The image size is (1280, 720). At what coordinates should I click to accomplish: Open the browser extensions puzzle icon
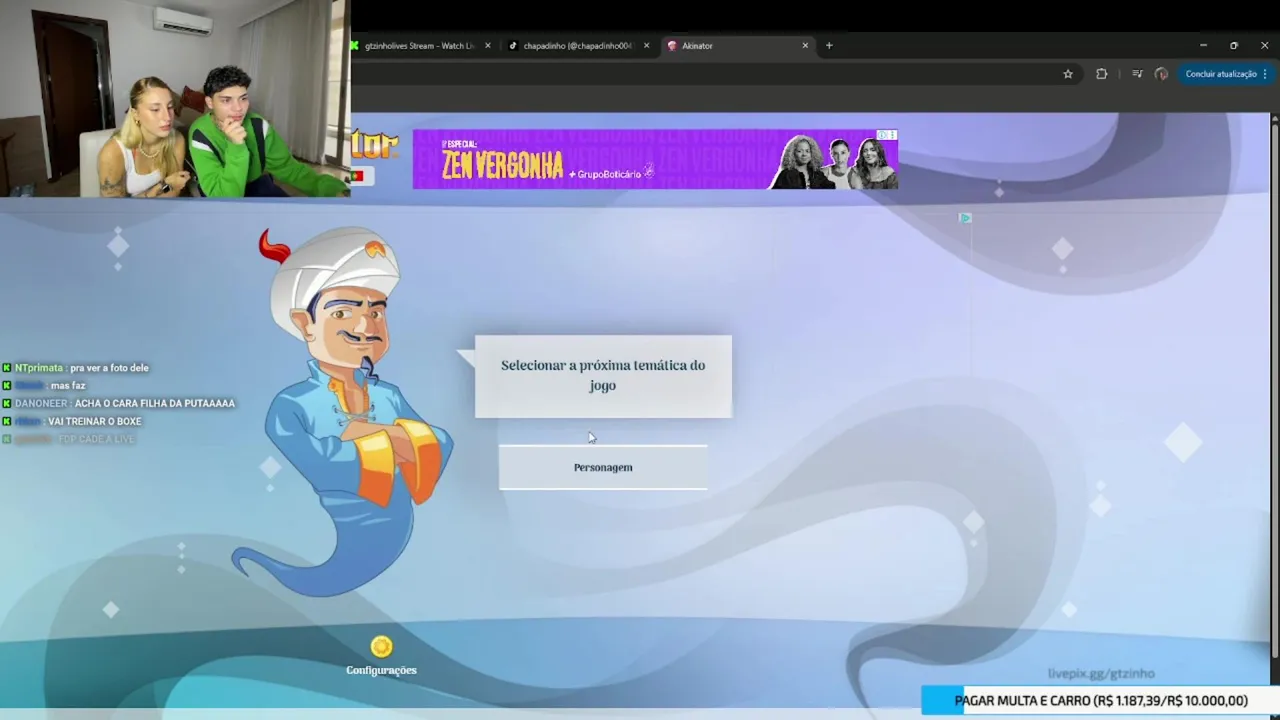tap(1102, 74)
